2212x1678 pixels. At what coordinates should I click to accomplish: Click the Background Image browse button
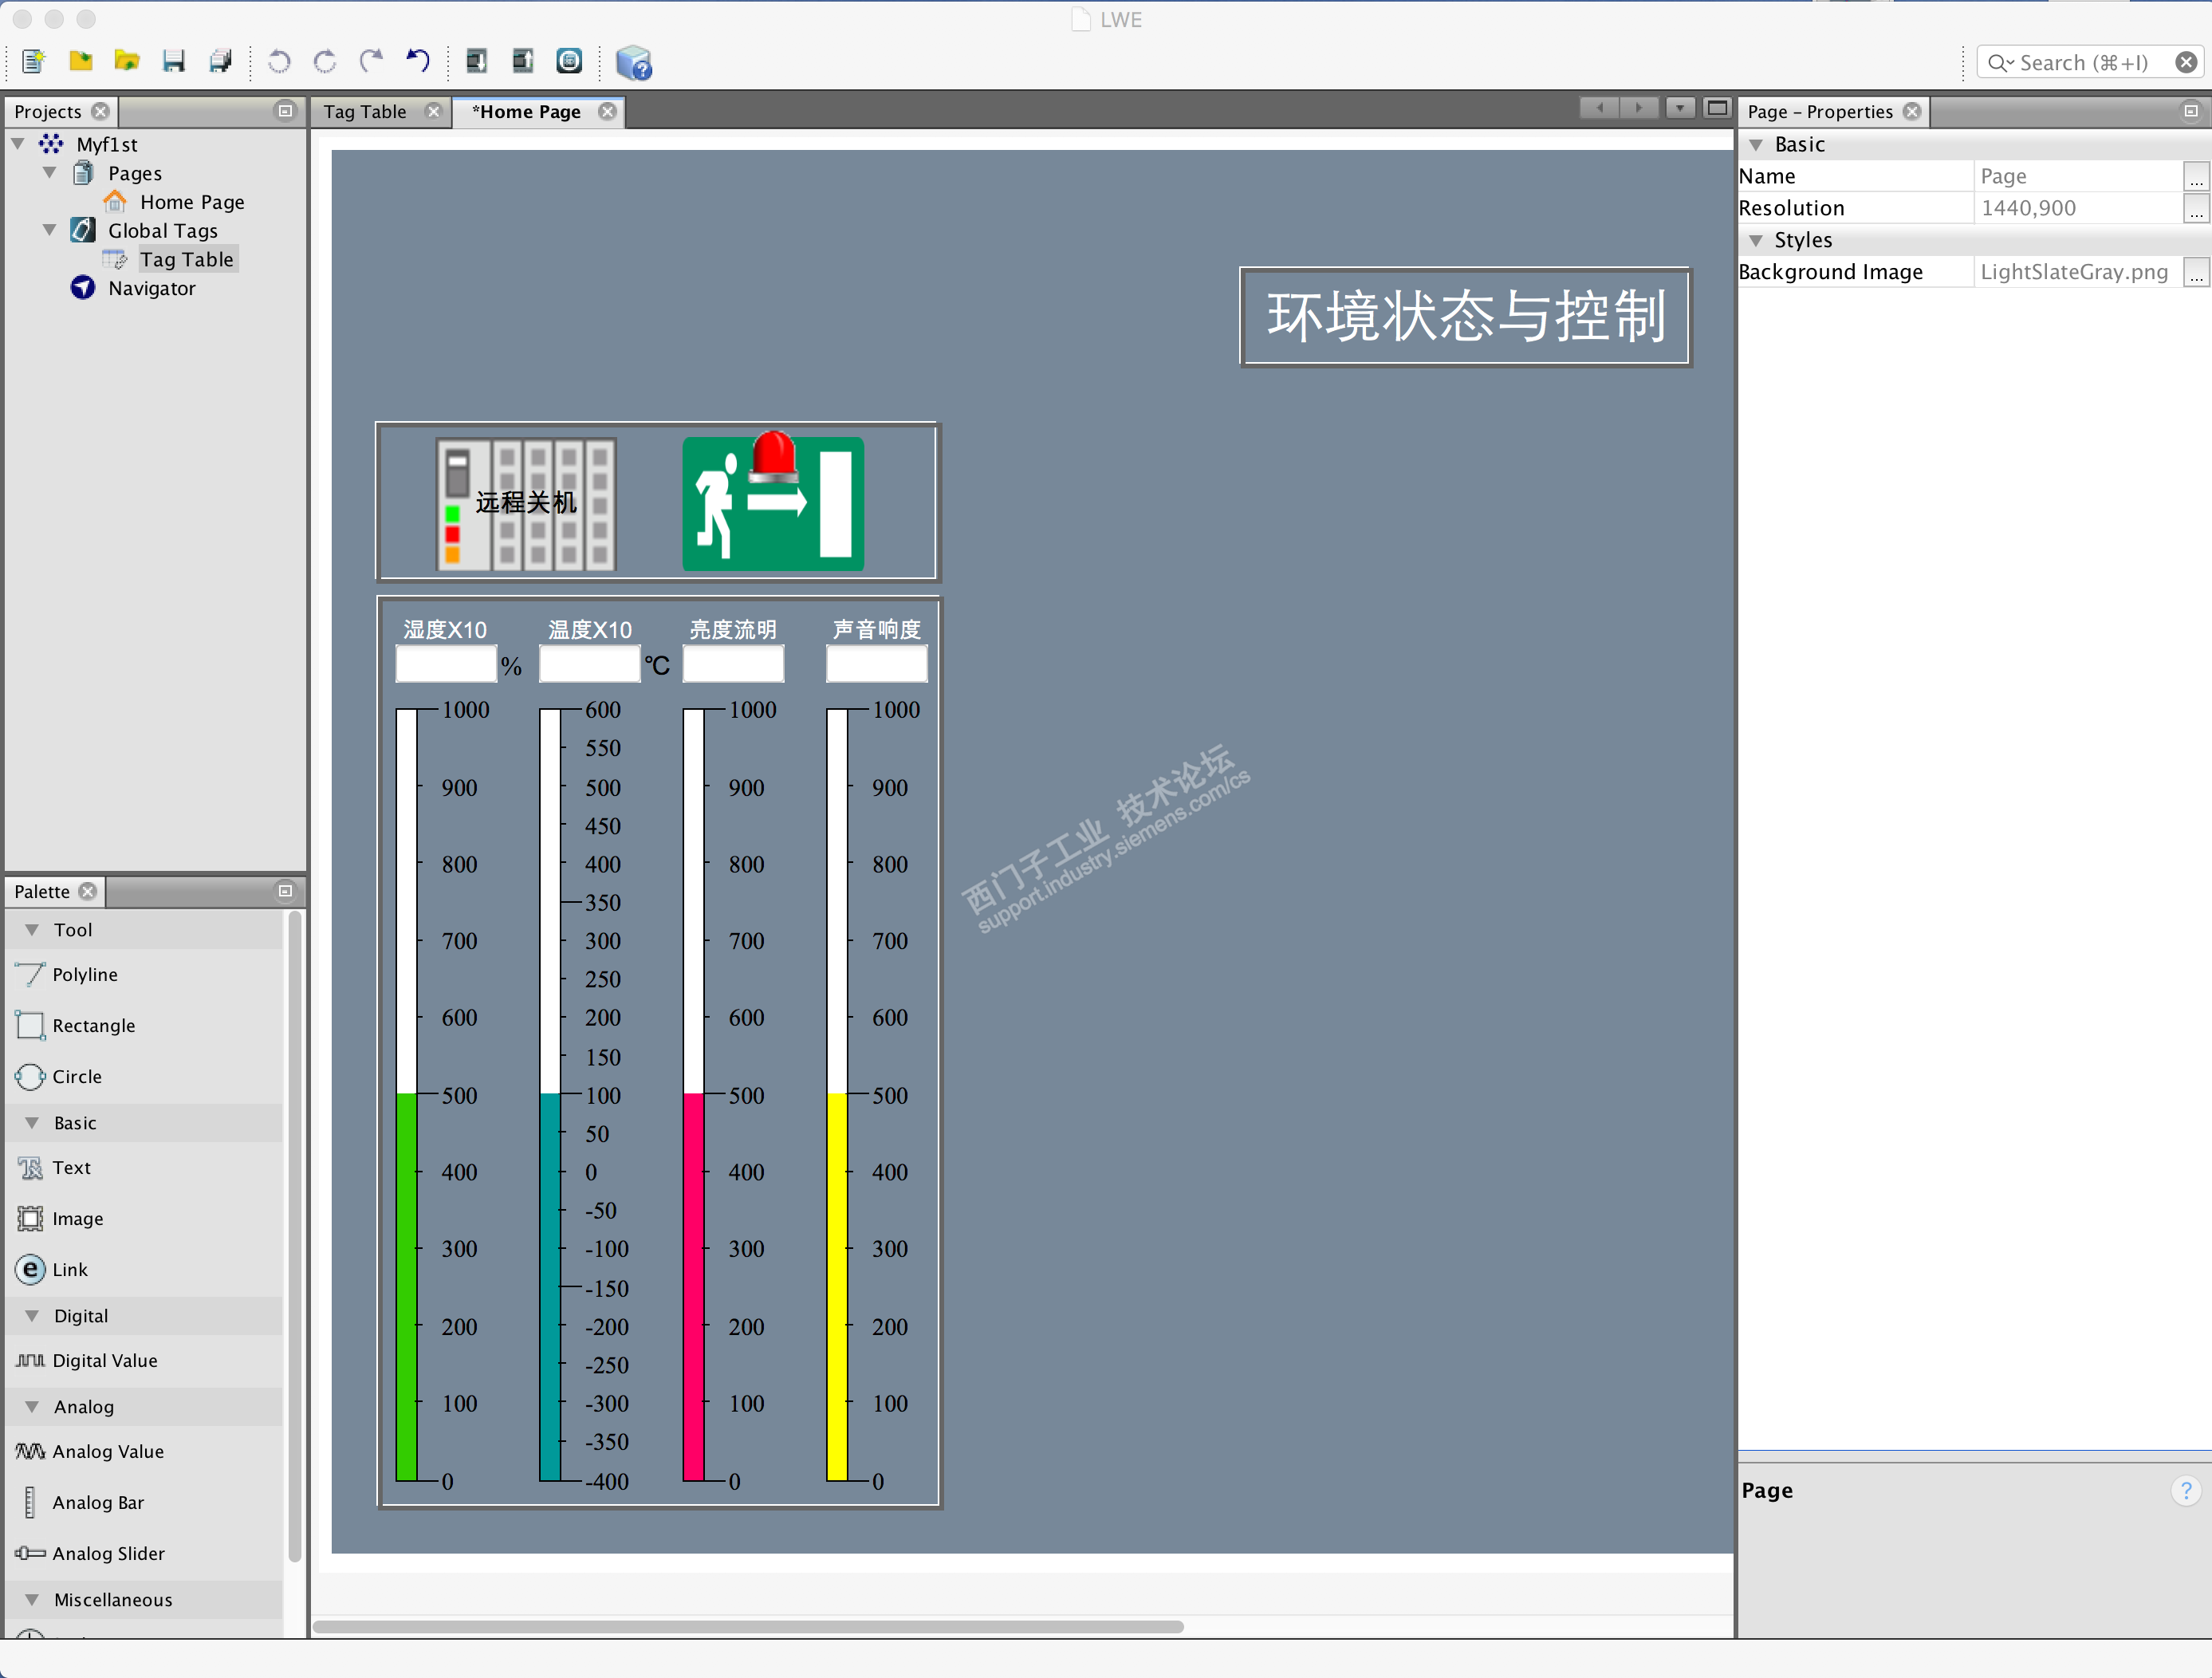[x=2195, y=272]
